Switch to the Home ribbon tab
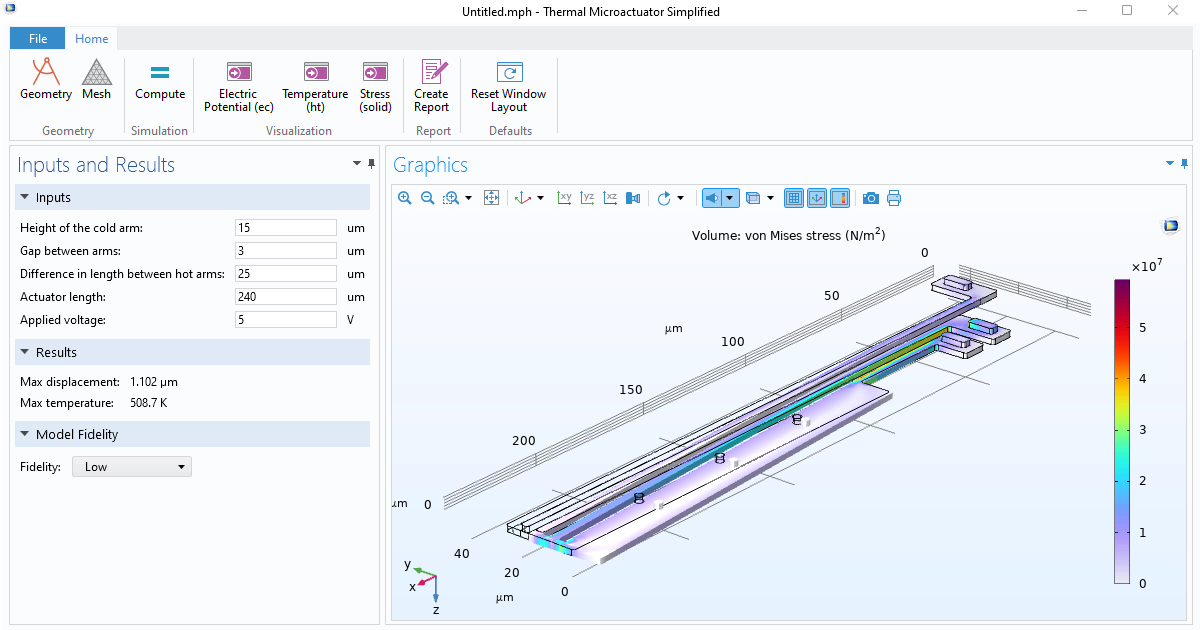Image resolution: width=1200 pixels, height=630 pixels. 92,38
